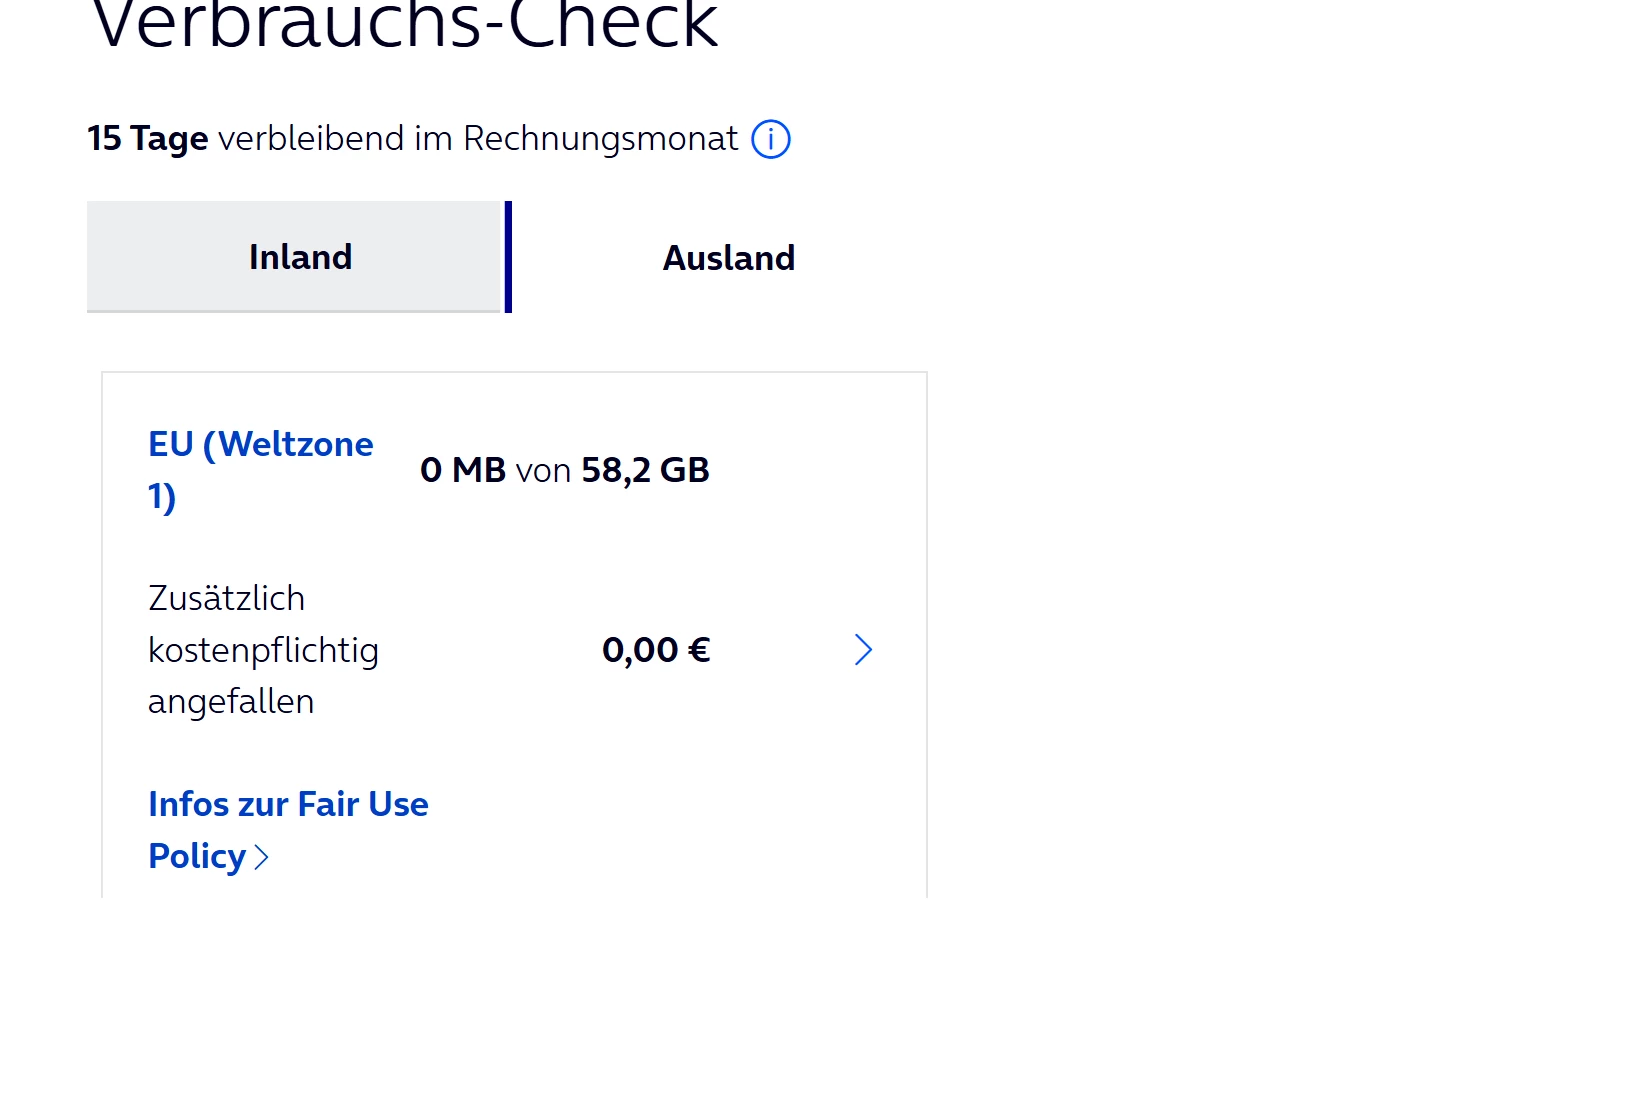This screenshot has width=1641, height=1094.
Task: Click the verbleibend im Rechnungsmonat text
Action: (477, 139)
